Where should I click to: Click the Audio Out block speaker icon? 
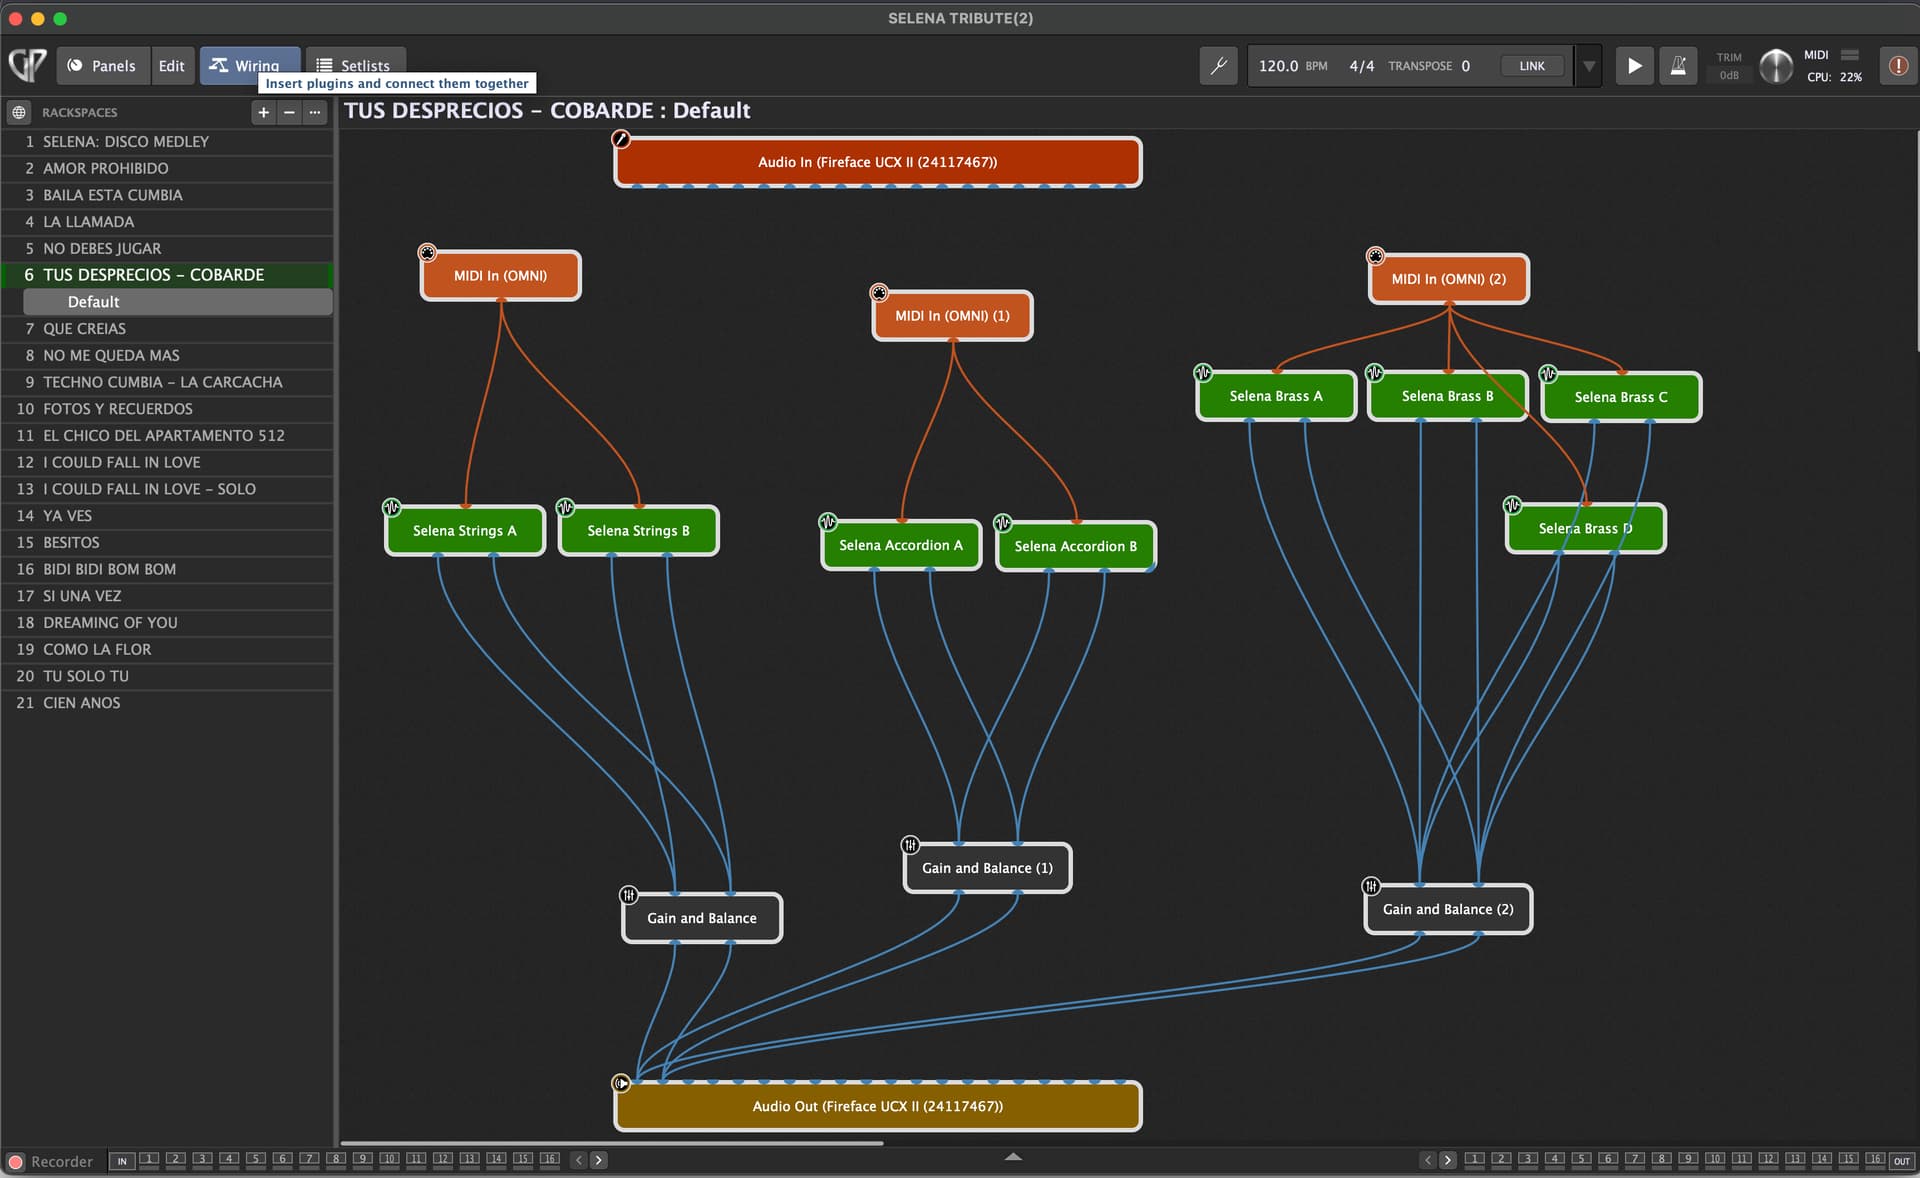click(621, 1083)
